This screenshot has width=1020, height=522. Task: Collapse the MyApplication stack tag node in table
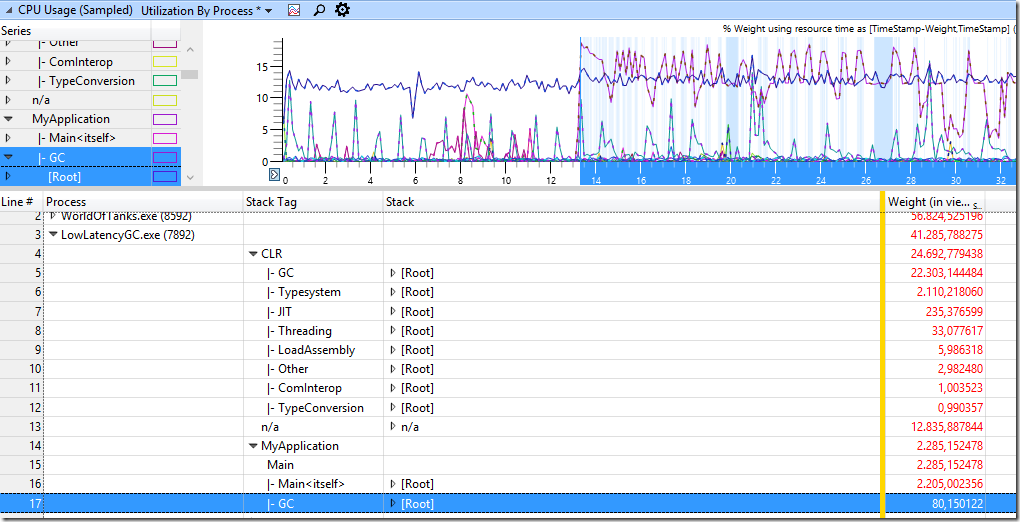(x=253, y=446)
